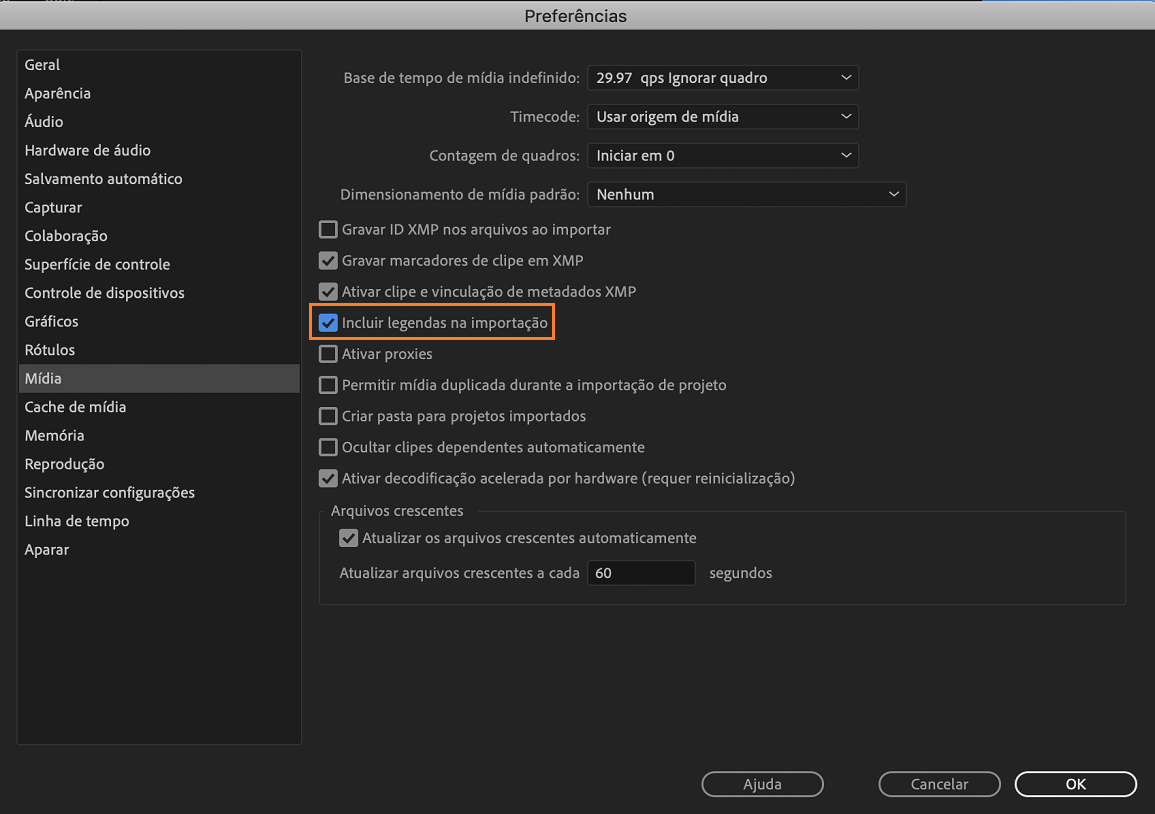The height and width of the screenshot is (814, 1155).
Task: Uncheck Atualizar os arquivos crescentes automaticamente
Action: pos(348,538)
